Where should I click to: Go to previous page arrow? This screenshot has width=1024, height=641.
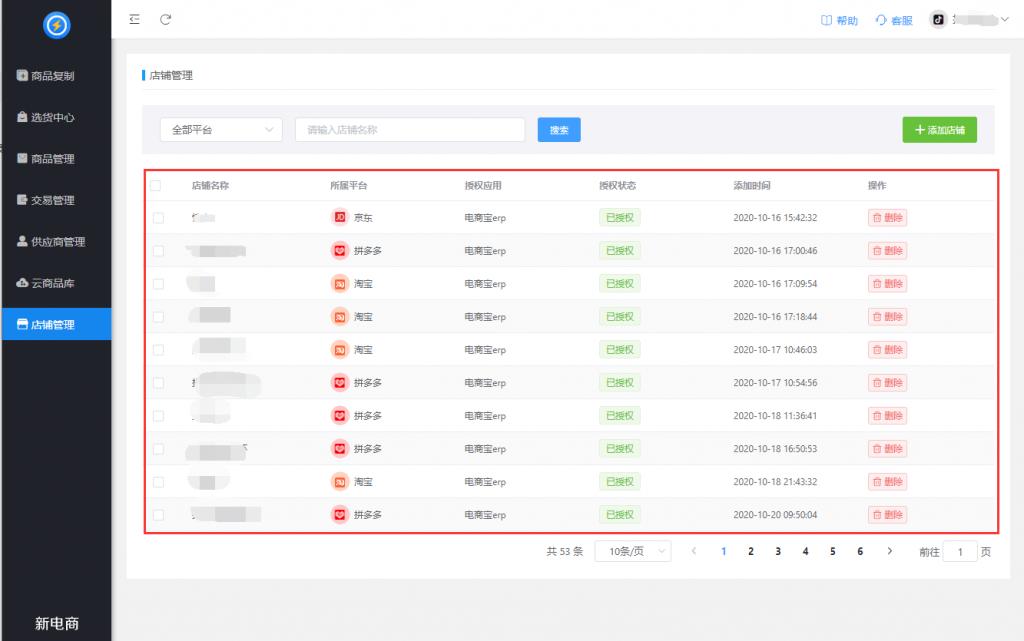coord(694,552)
